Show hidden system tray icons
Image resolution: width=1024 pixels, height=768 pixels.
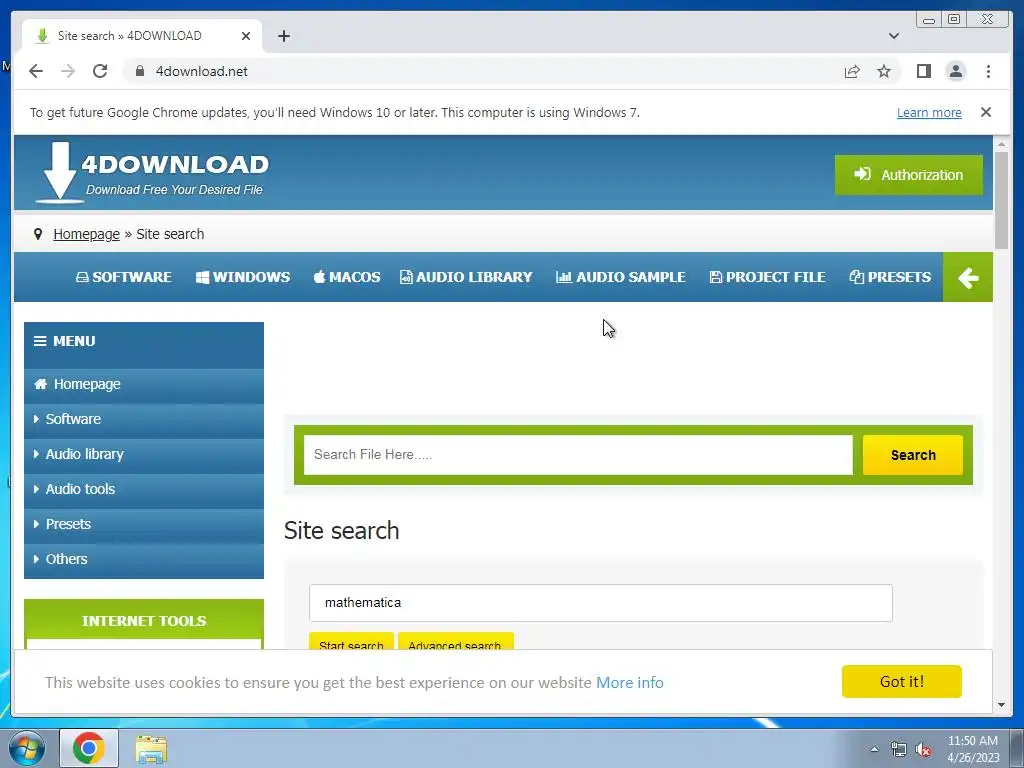[x=874, y=749]
